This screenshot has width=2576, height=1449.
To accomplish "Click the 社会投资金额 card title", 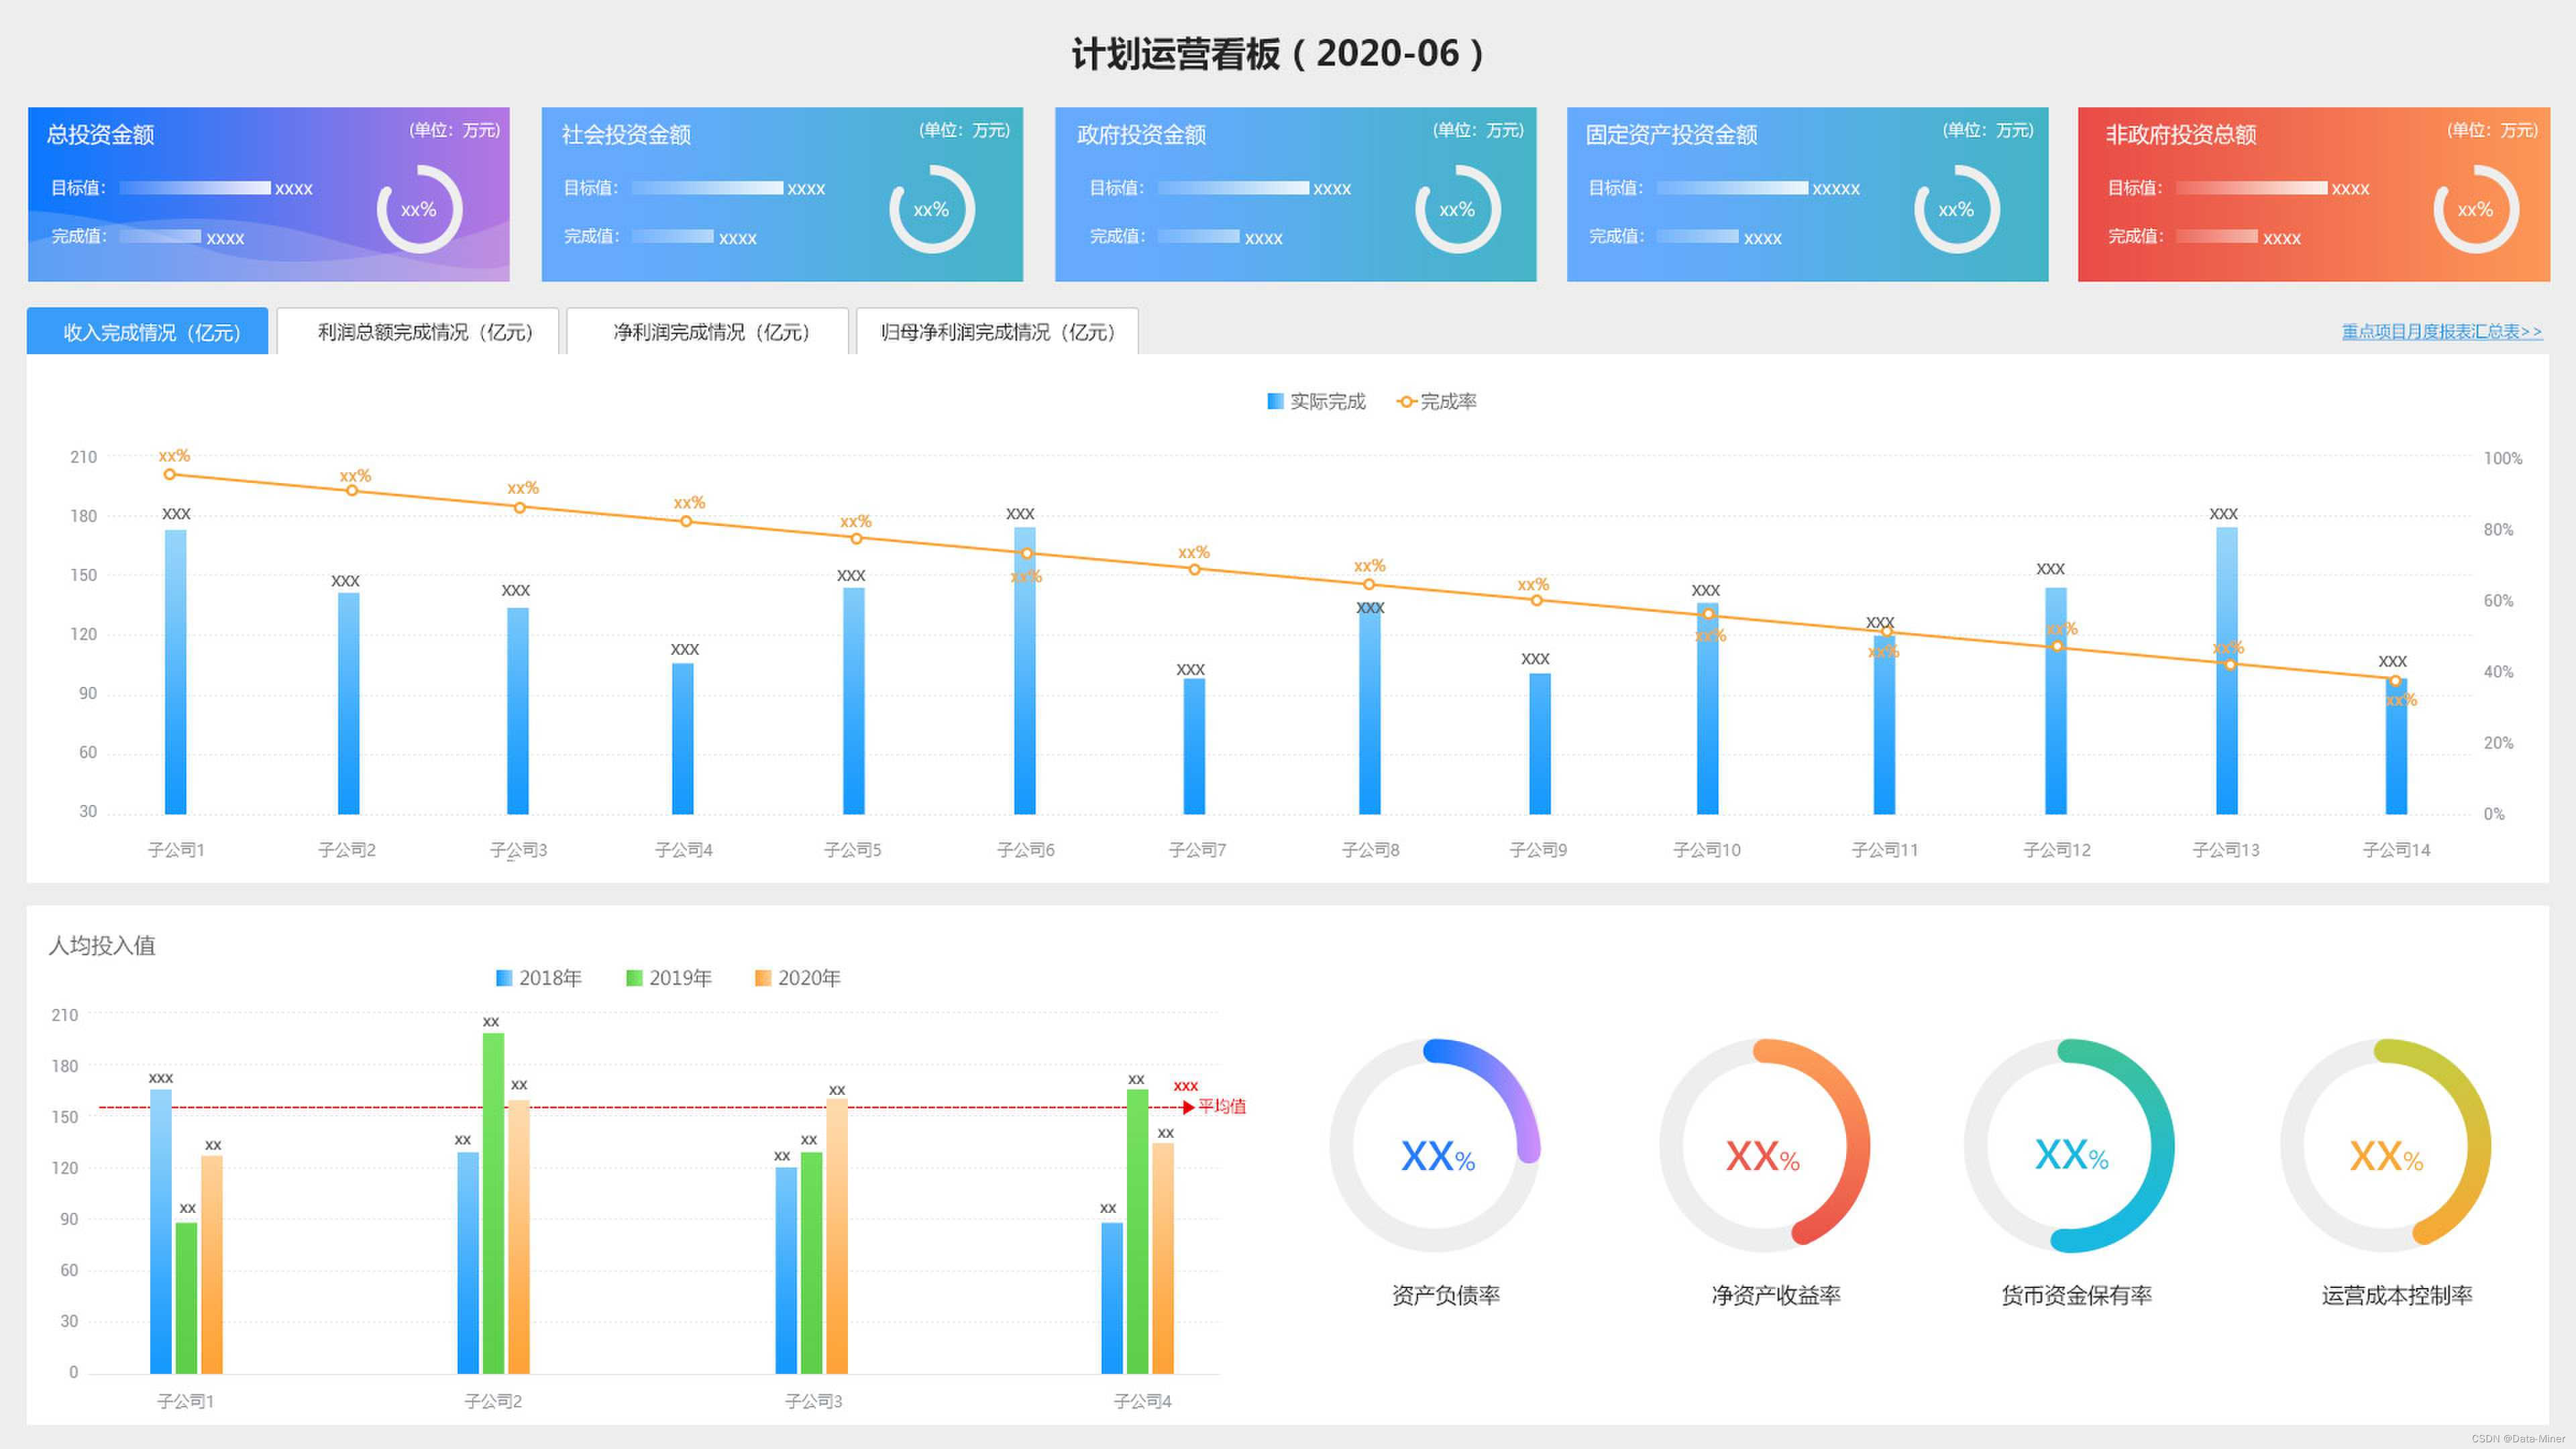I will pyautogui.click(x=626, y=134).
